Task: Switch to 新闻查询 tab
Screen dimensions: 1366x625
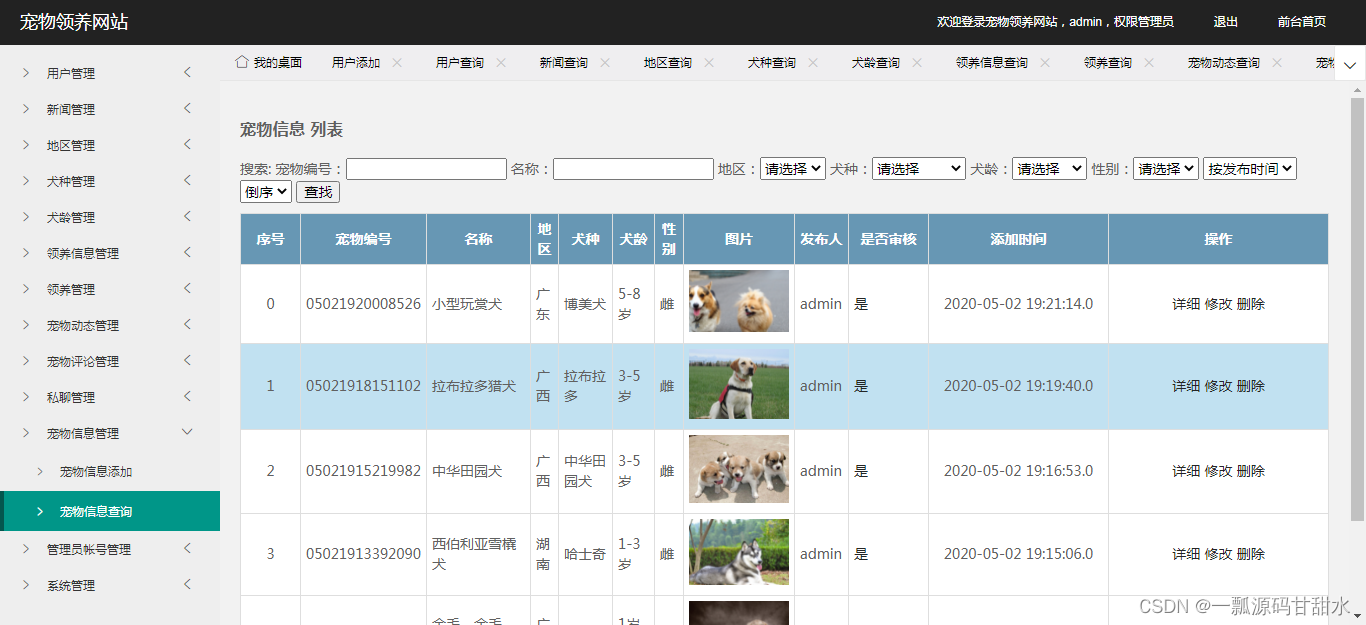Action: coord(564,62)
